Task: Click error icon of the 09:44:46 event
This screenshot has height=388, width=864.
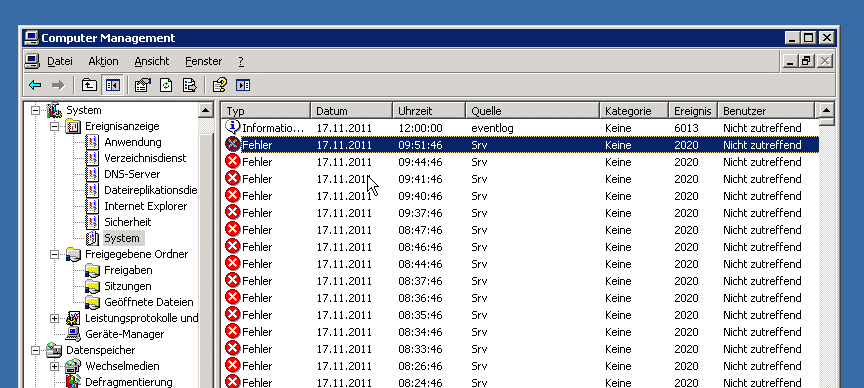Action: tap(233, 162)
